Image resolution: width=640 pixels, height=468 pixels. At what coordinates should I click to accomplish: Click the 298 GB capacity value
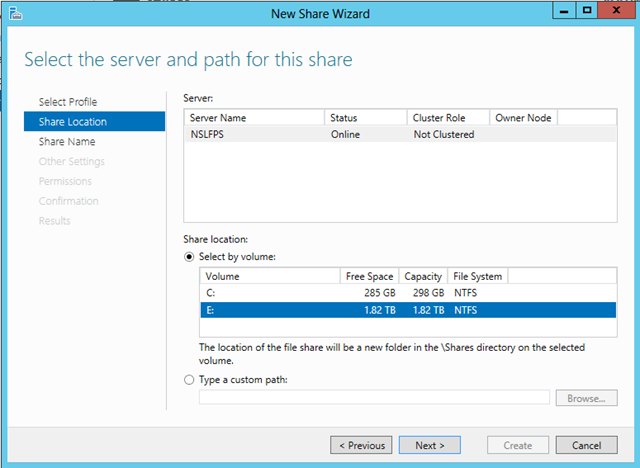428,293
